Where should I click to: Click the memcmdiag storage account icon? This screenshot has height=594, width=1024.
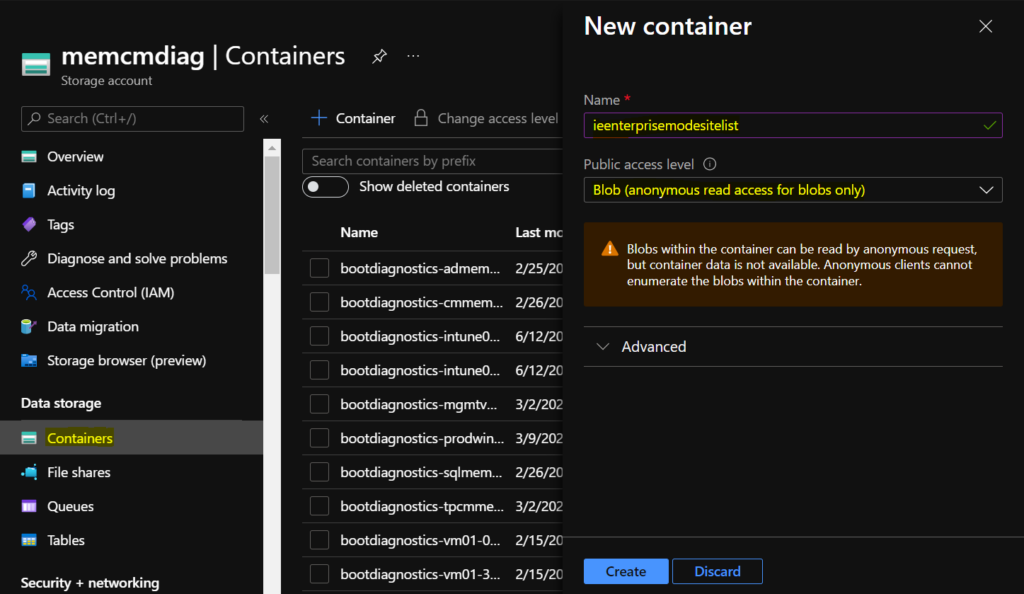tap(36, 65)
